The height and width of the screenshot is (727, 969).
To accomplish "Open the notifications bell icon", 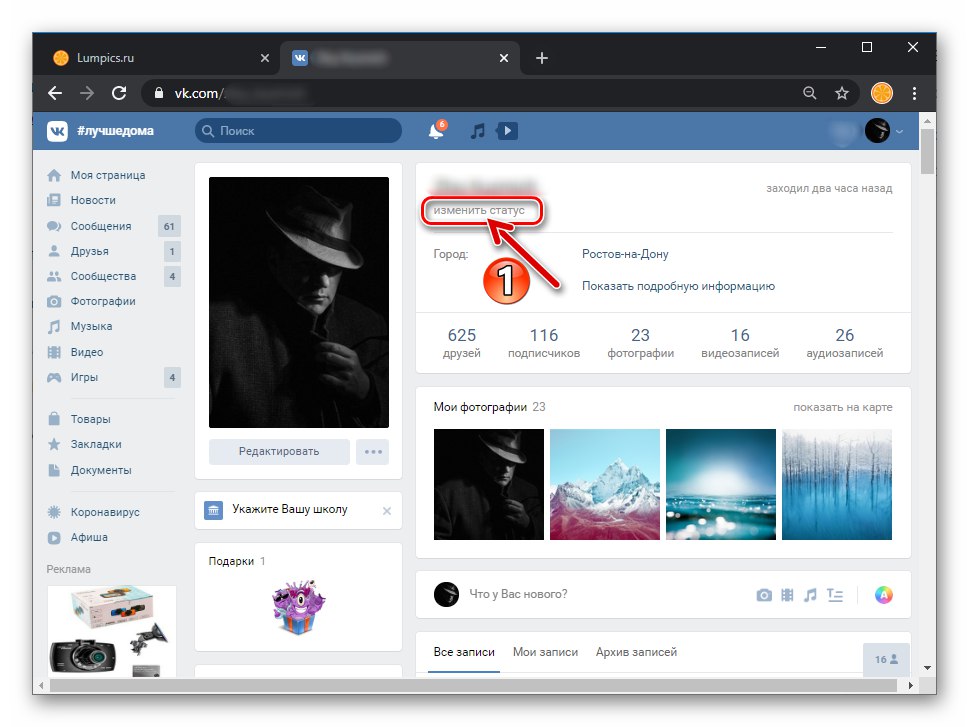I will [x=436, y=130].
